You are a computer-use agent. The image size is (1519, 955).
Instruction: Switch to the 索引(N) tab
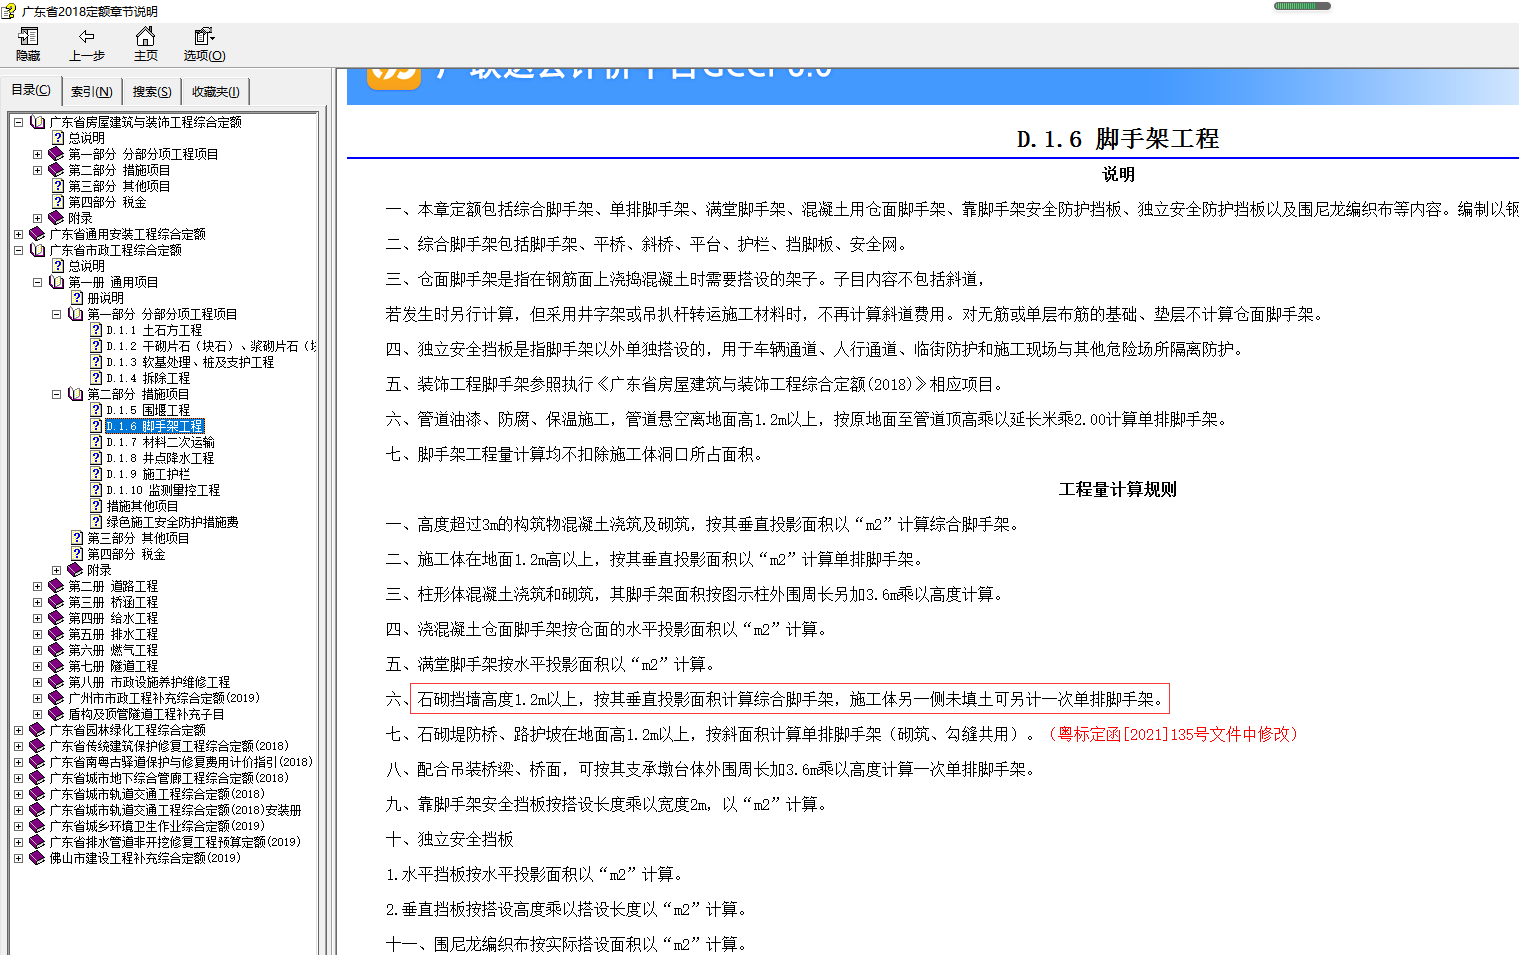click(x=91, y=91)
